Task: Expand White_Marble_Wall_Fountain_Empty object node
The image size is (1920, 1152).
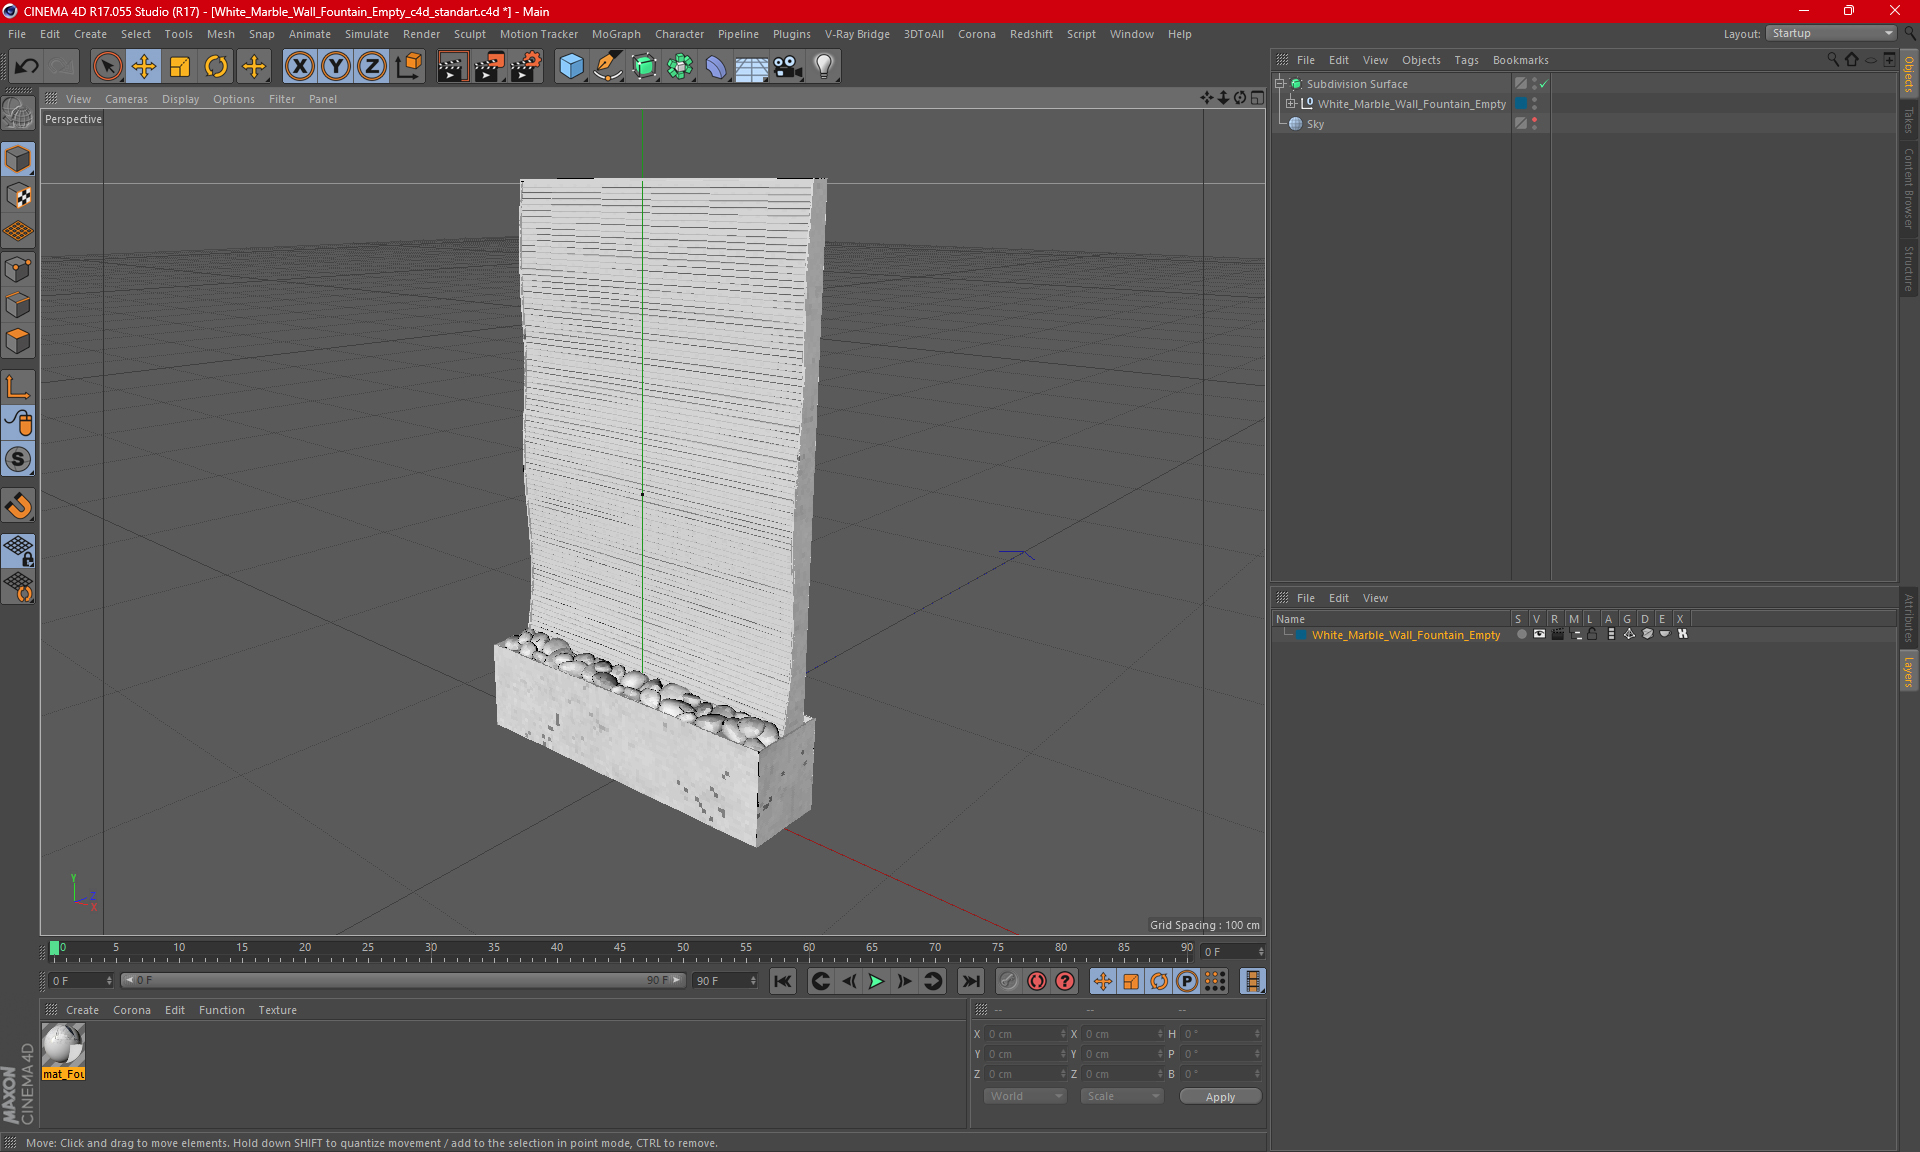Action: coord(1291,104)
